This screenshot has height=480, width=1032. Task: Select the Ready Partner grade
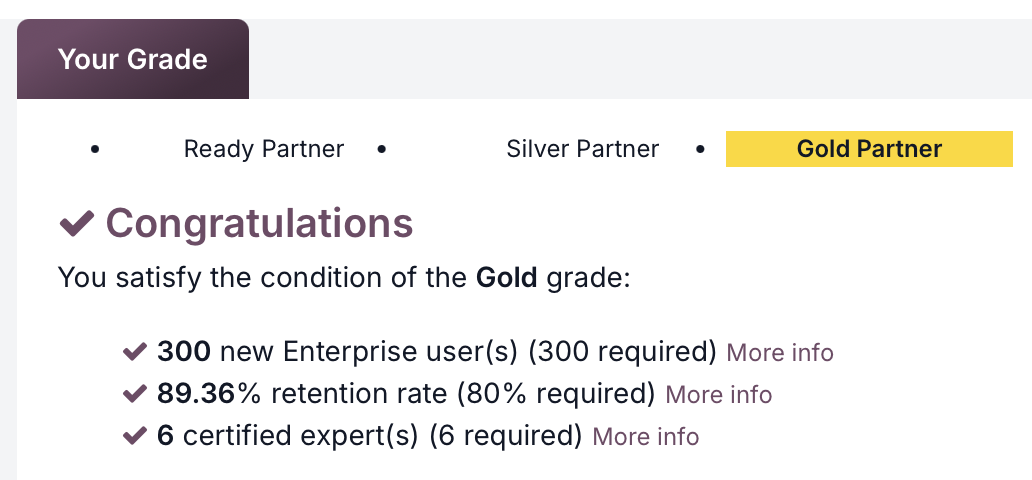264,149
